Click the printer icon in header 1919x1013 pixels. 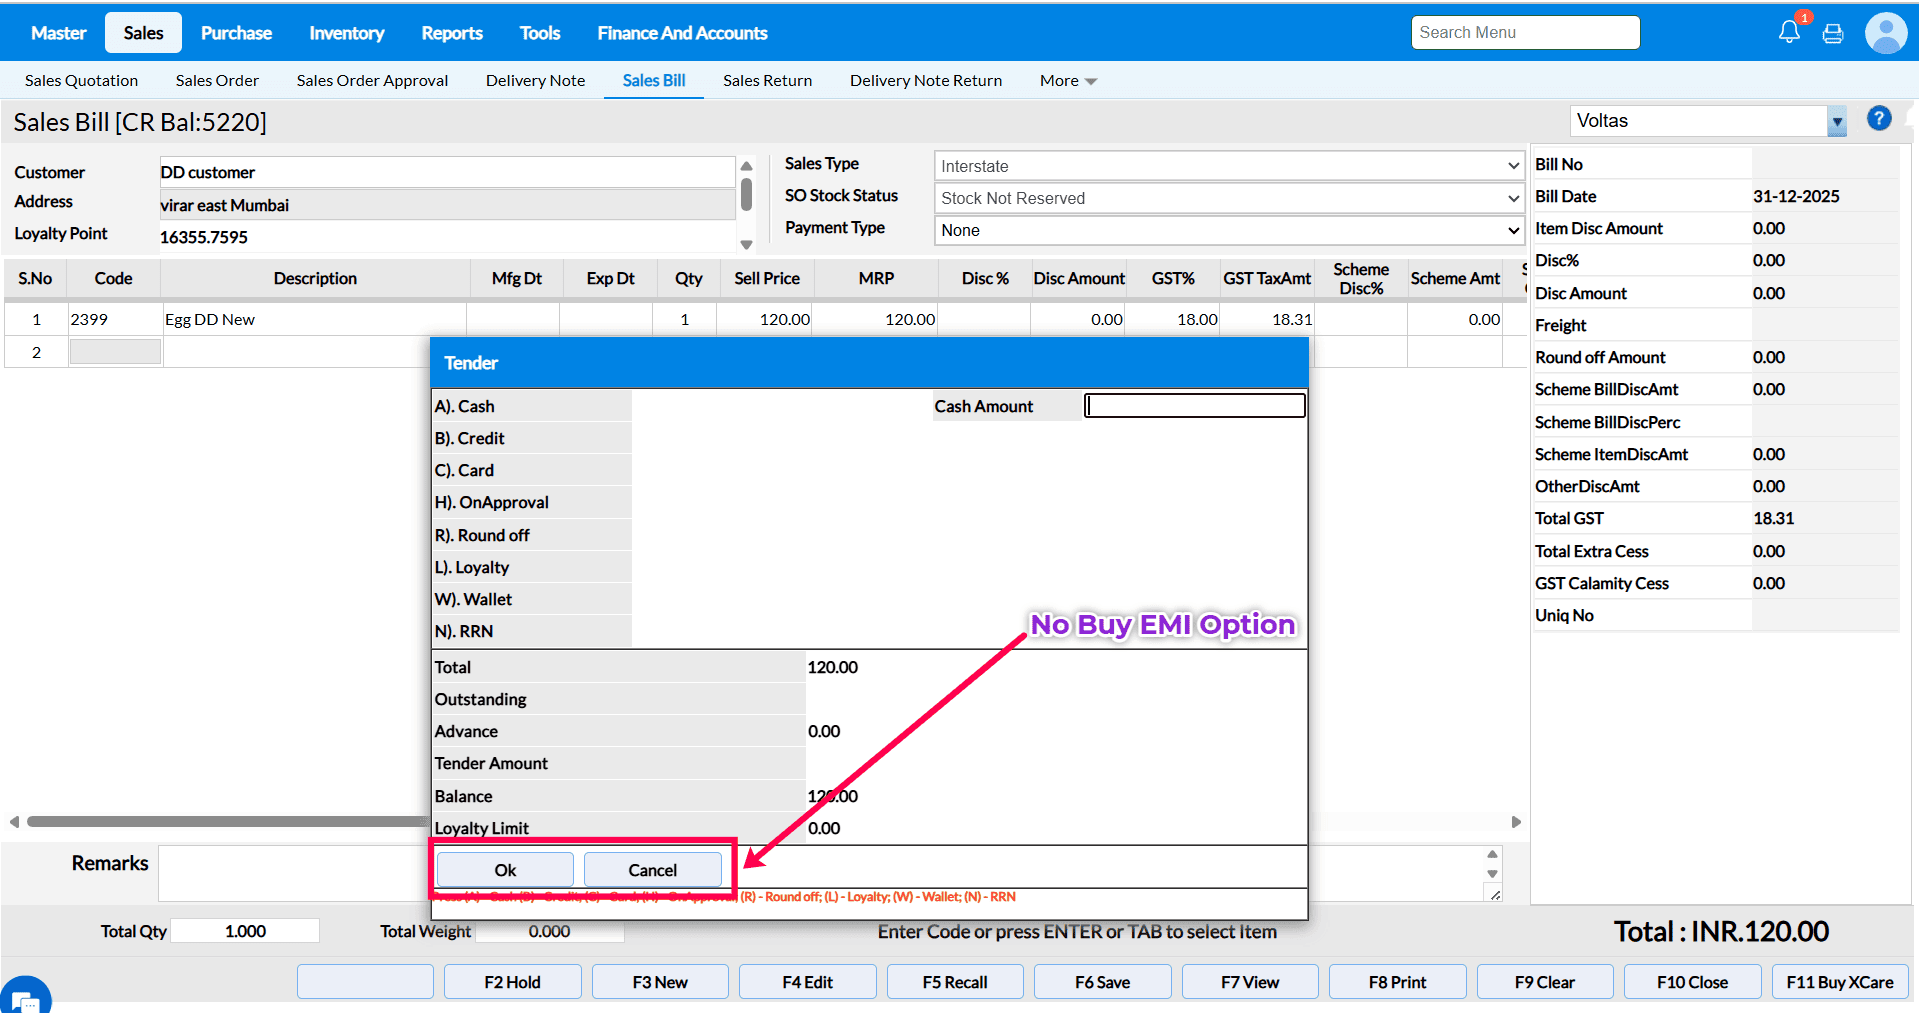(1833, 34)
